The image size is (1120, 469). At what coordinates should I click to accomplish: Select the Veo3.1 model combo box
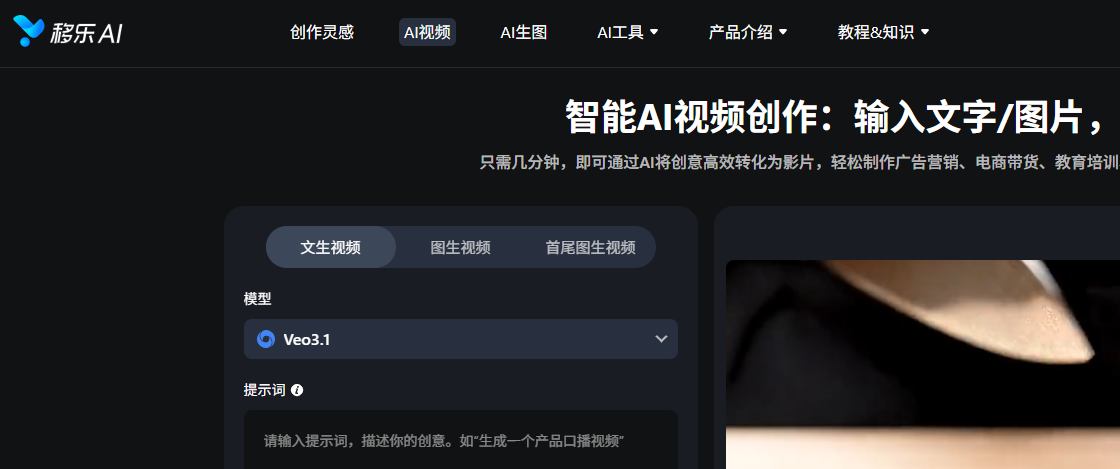pyautogui.click(x=461, y=339)
